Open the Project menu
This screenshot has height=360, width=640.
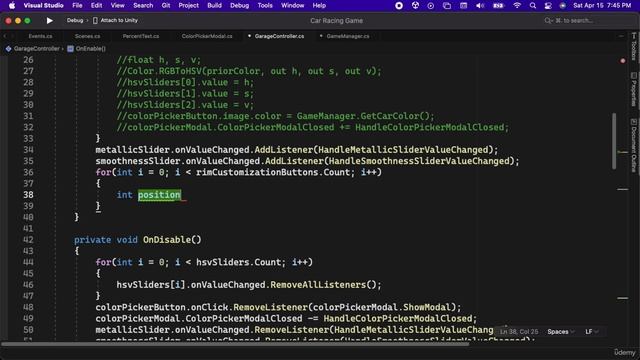[189, 5]
